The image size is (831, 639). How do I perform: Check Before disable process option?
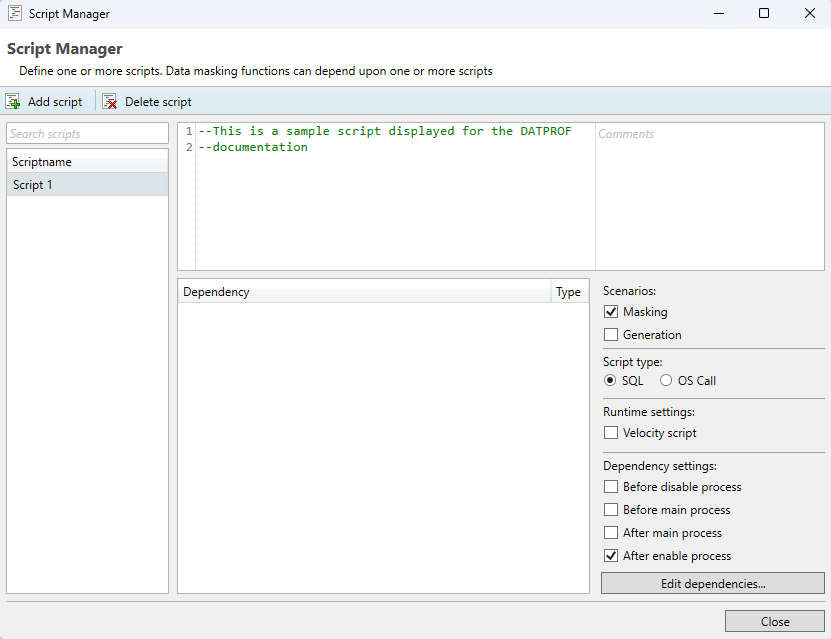click(x=611, y=487)
